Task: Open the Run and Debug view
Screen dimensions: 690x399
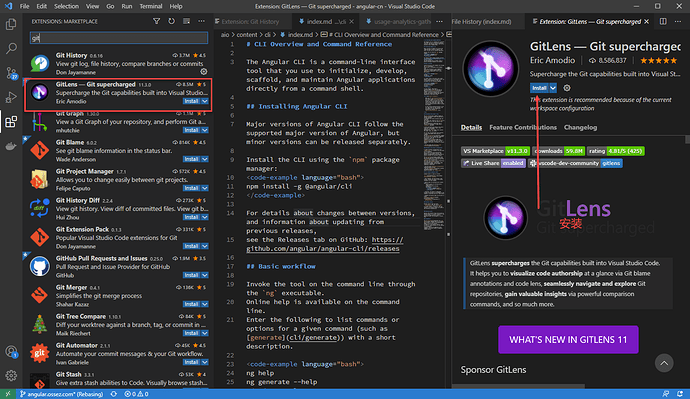Action: [11, 97]
